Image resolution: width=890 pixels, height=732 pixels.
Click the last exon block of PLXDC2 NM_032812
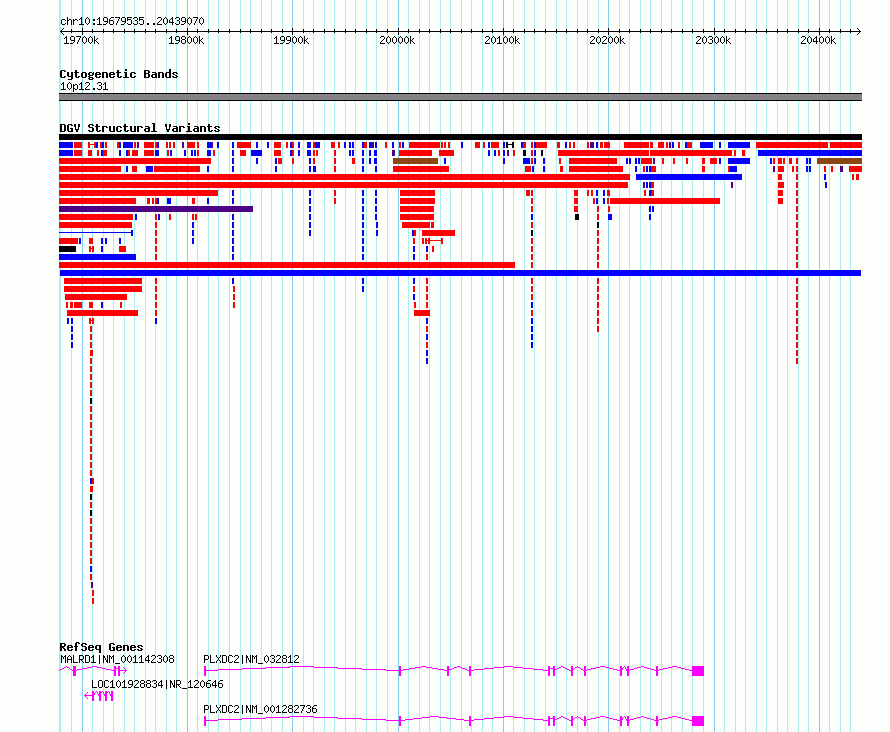(698, 671)
